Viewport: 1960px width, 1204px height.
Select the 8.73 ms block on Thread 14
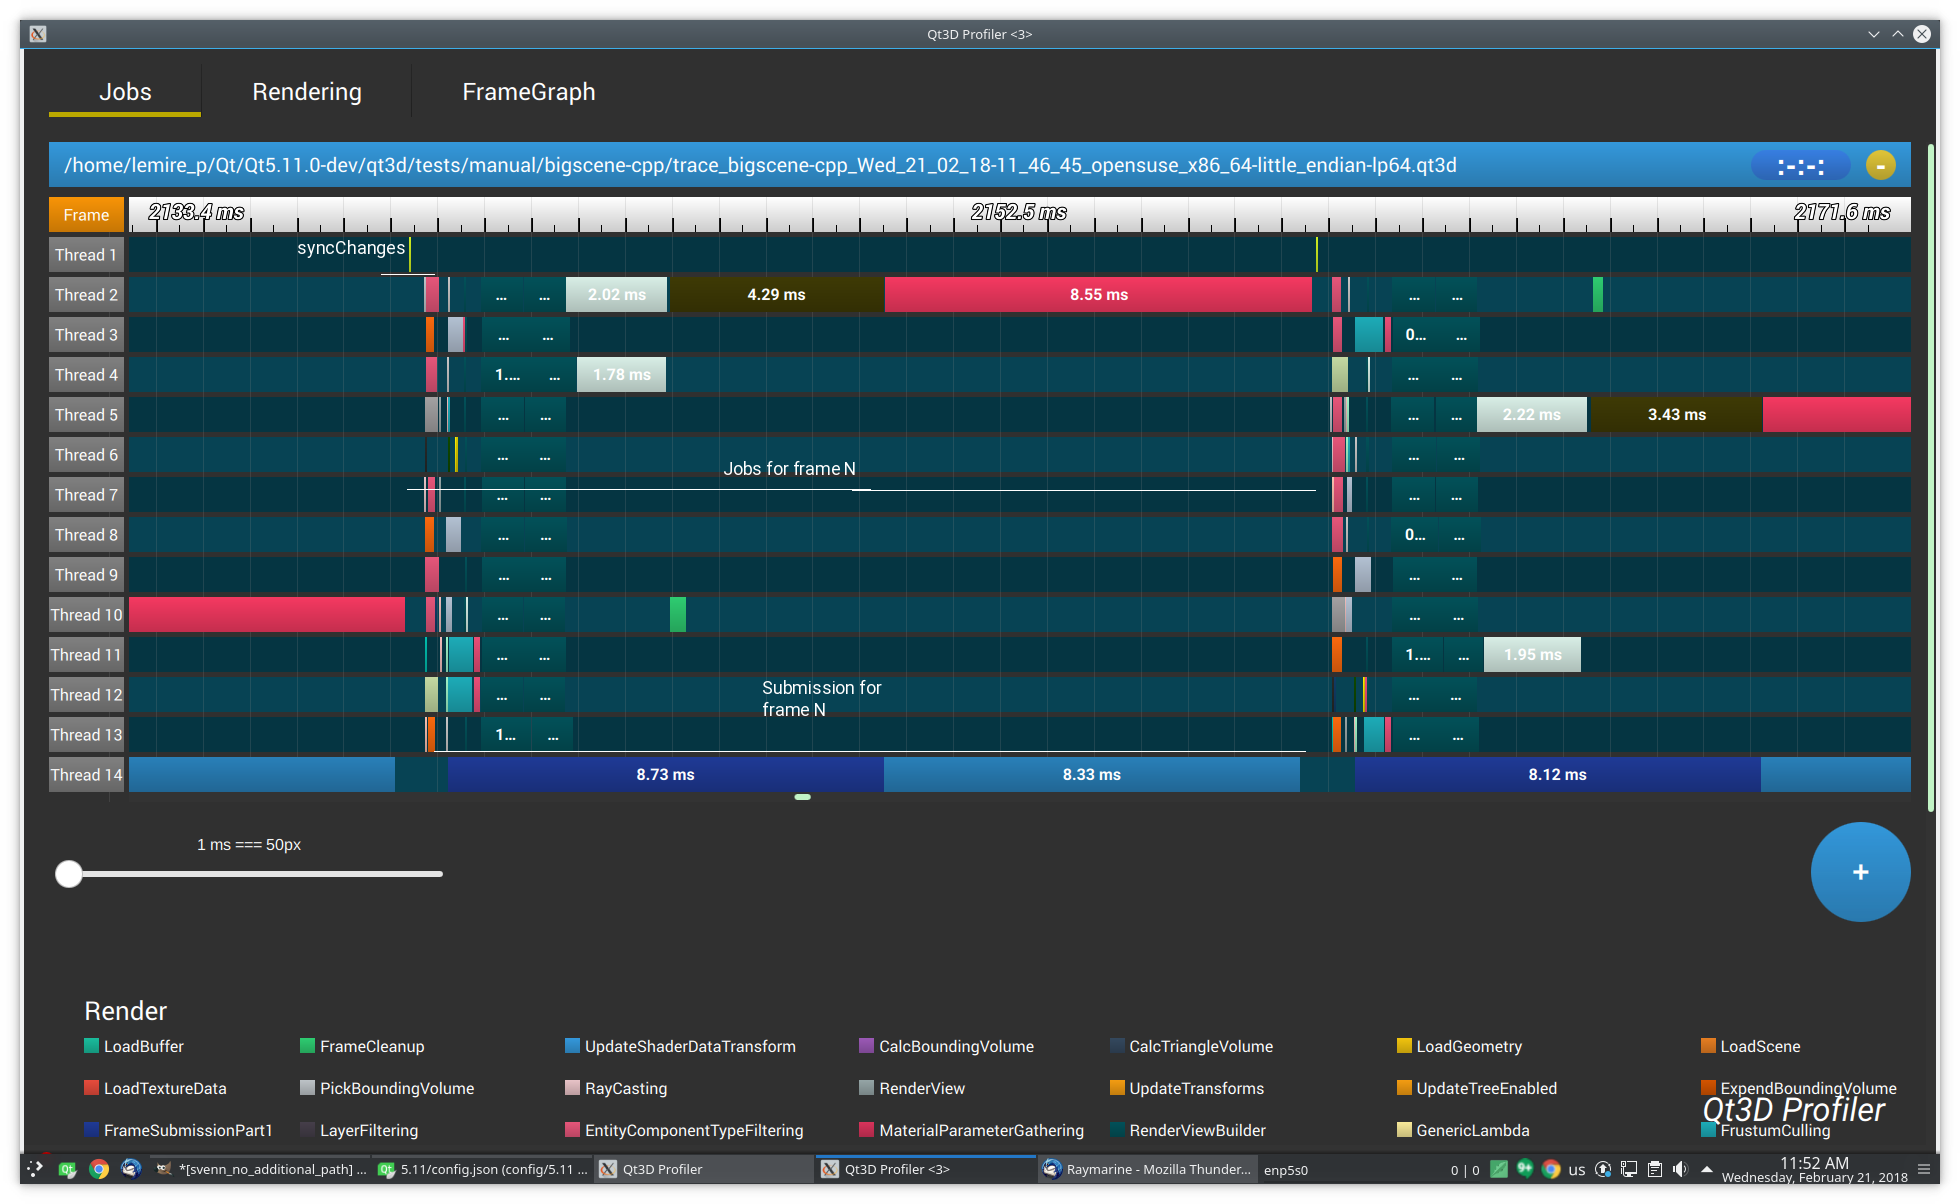(x=666, y=775)
